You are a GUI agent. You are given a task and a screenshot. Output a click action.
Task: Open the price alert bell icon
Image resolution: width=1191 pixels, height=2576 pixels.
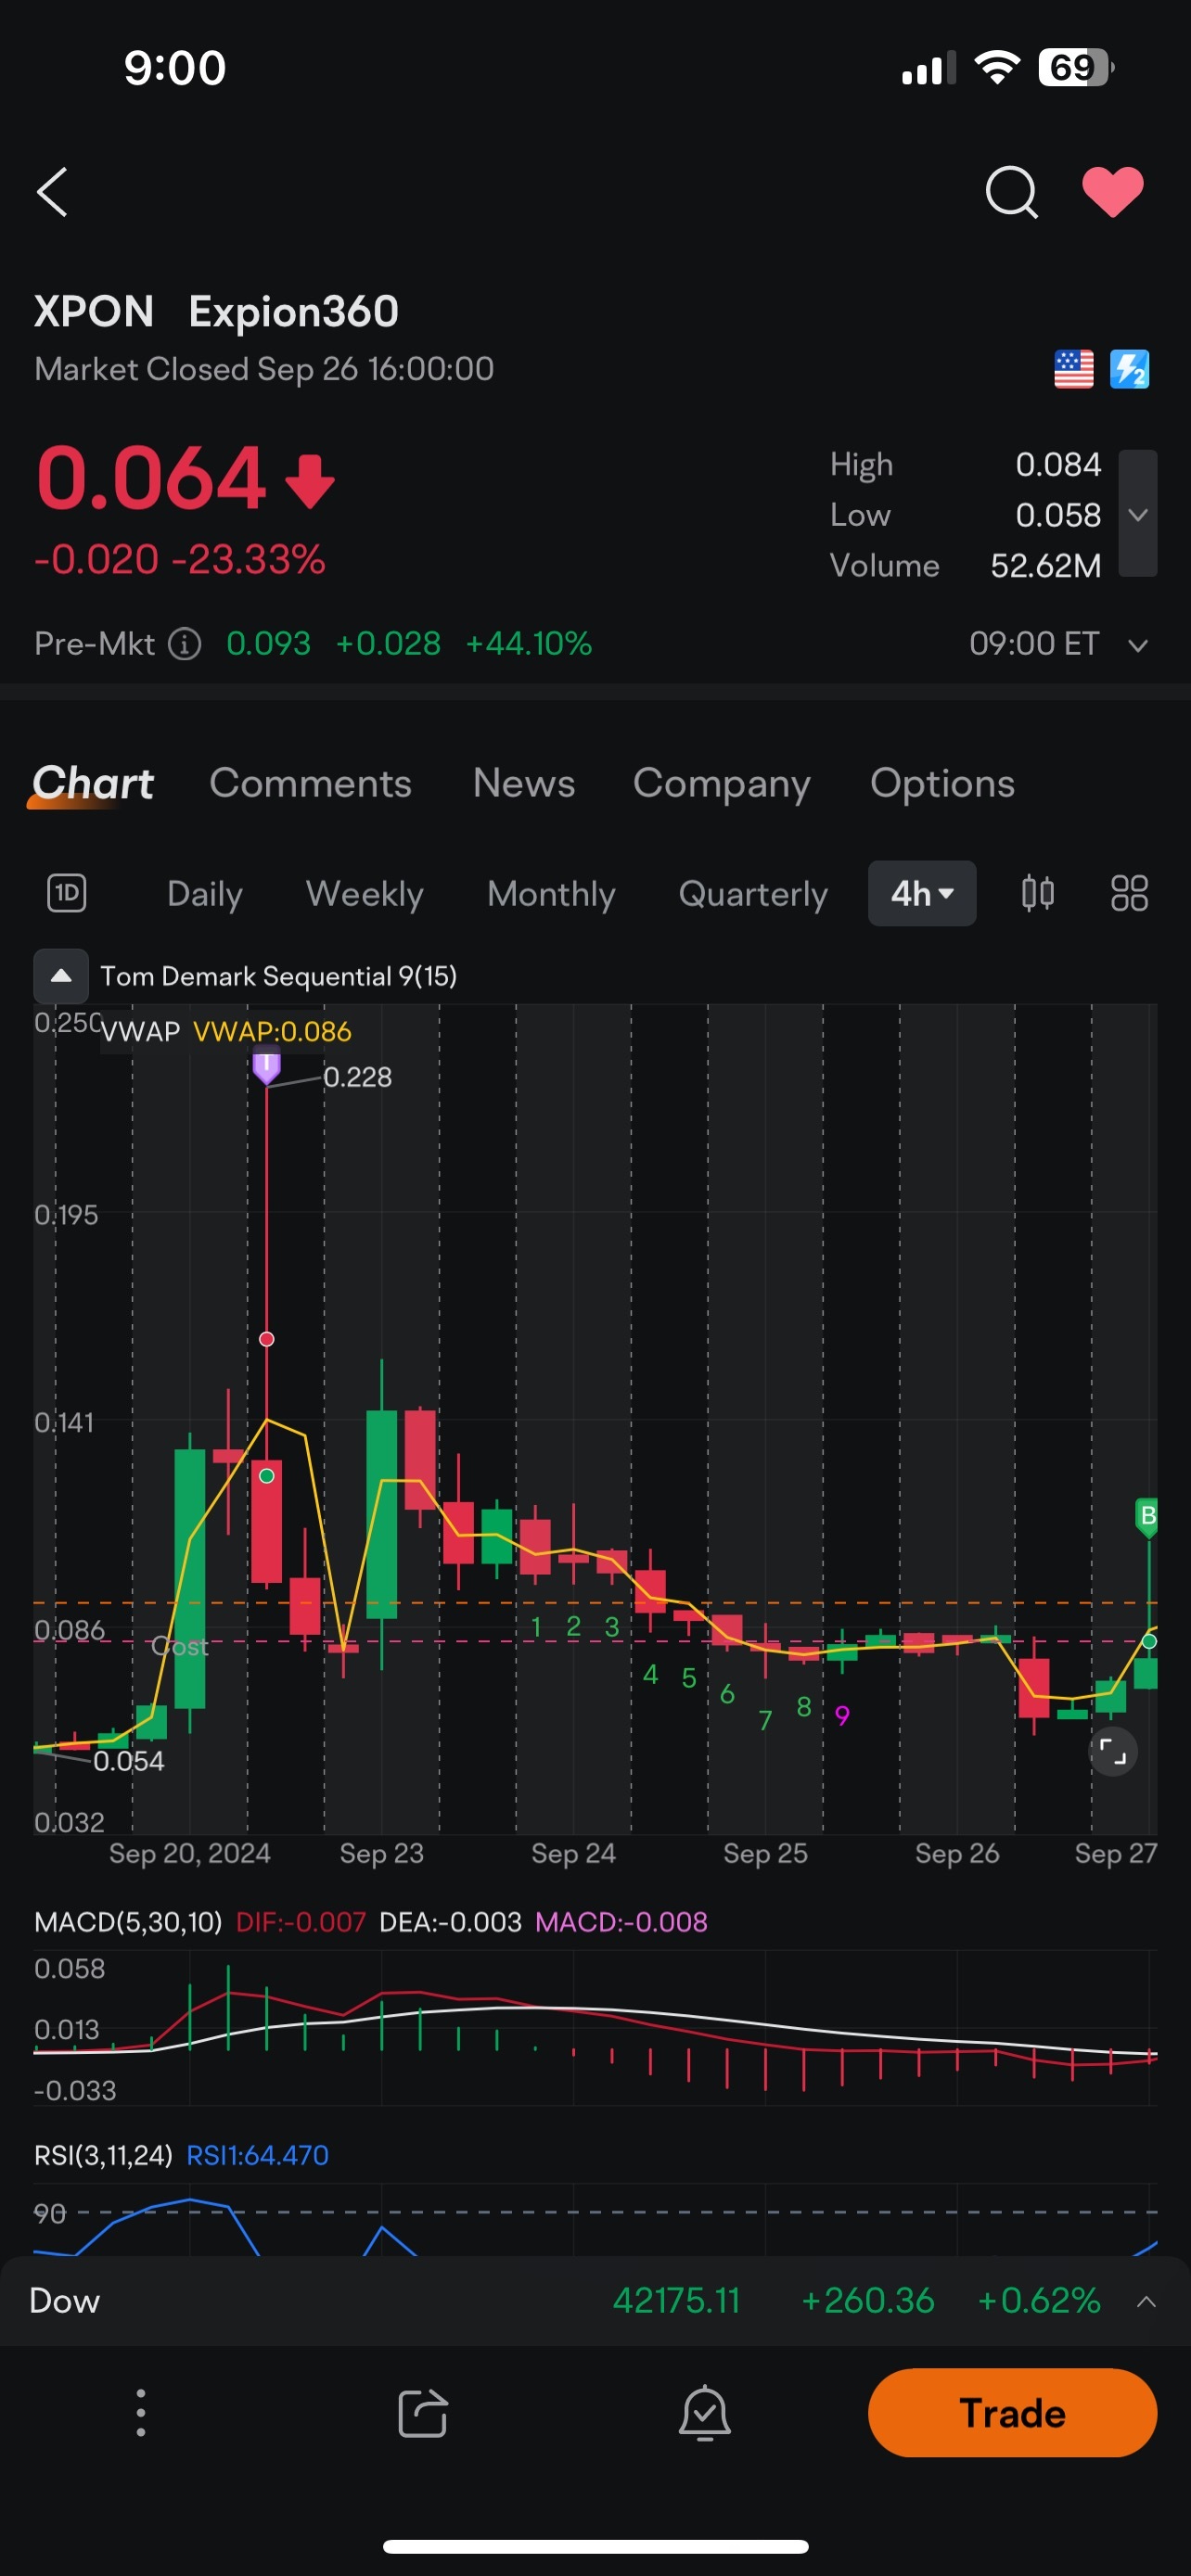pos(705,2413)
